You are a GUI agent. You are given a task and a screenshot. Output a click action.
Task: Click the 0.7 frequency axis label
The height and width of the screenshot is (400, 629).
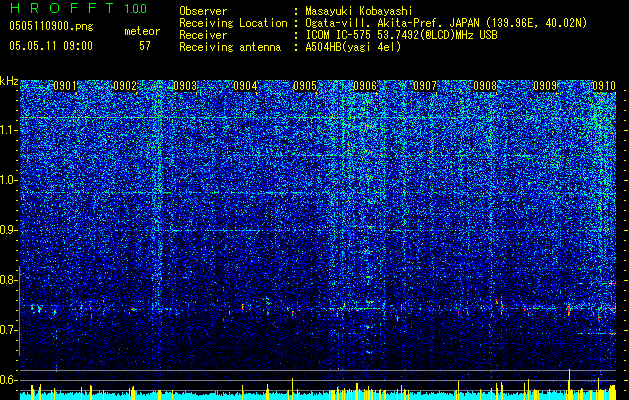[9, 330]
